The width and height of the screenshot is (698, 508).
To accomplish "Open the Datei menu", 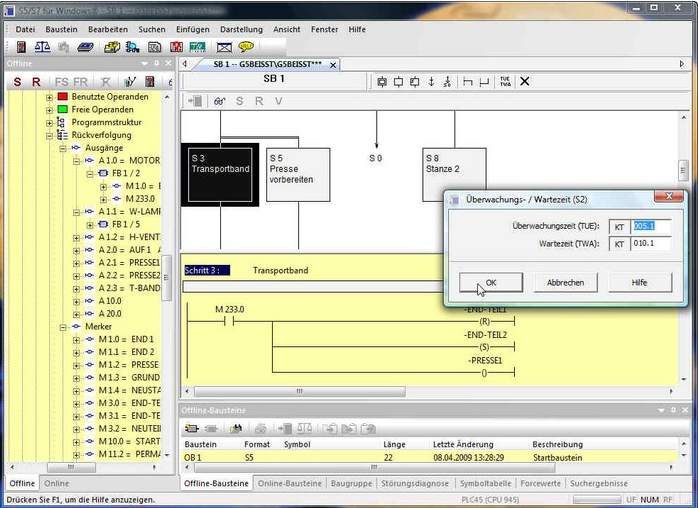I will (25, 29).
